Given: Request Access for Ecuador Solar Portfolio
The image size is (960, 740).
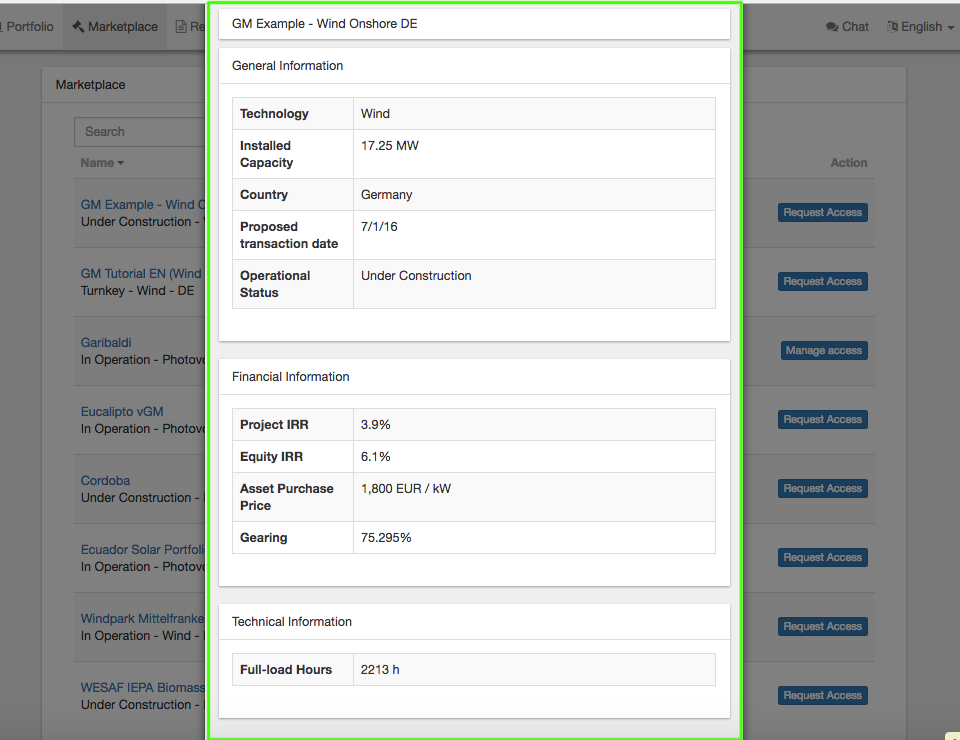Looking at the screenshot, I should (822, 557).
